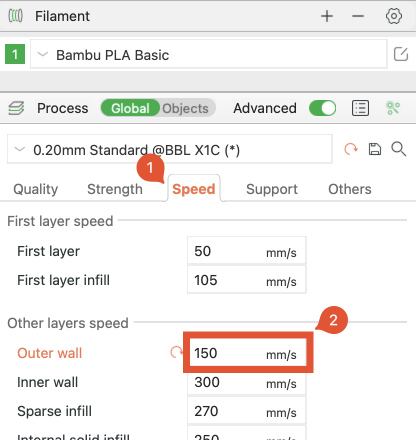Open the 0.20mm Standard preset dropdown
Image resolution: width=416 pixels, height=440 pixels.
coord(170,149)
